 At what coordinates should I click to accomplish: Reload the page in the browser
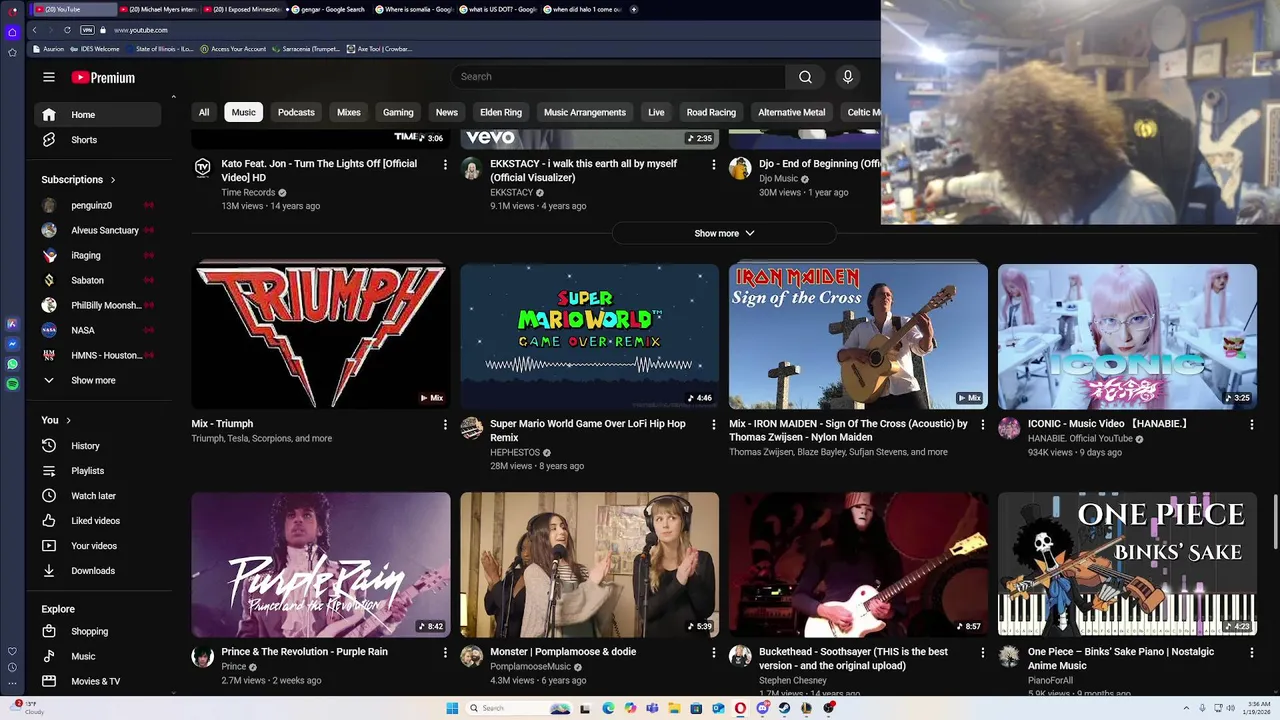67,30
